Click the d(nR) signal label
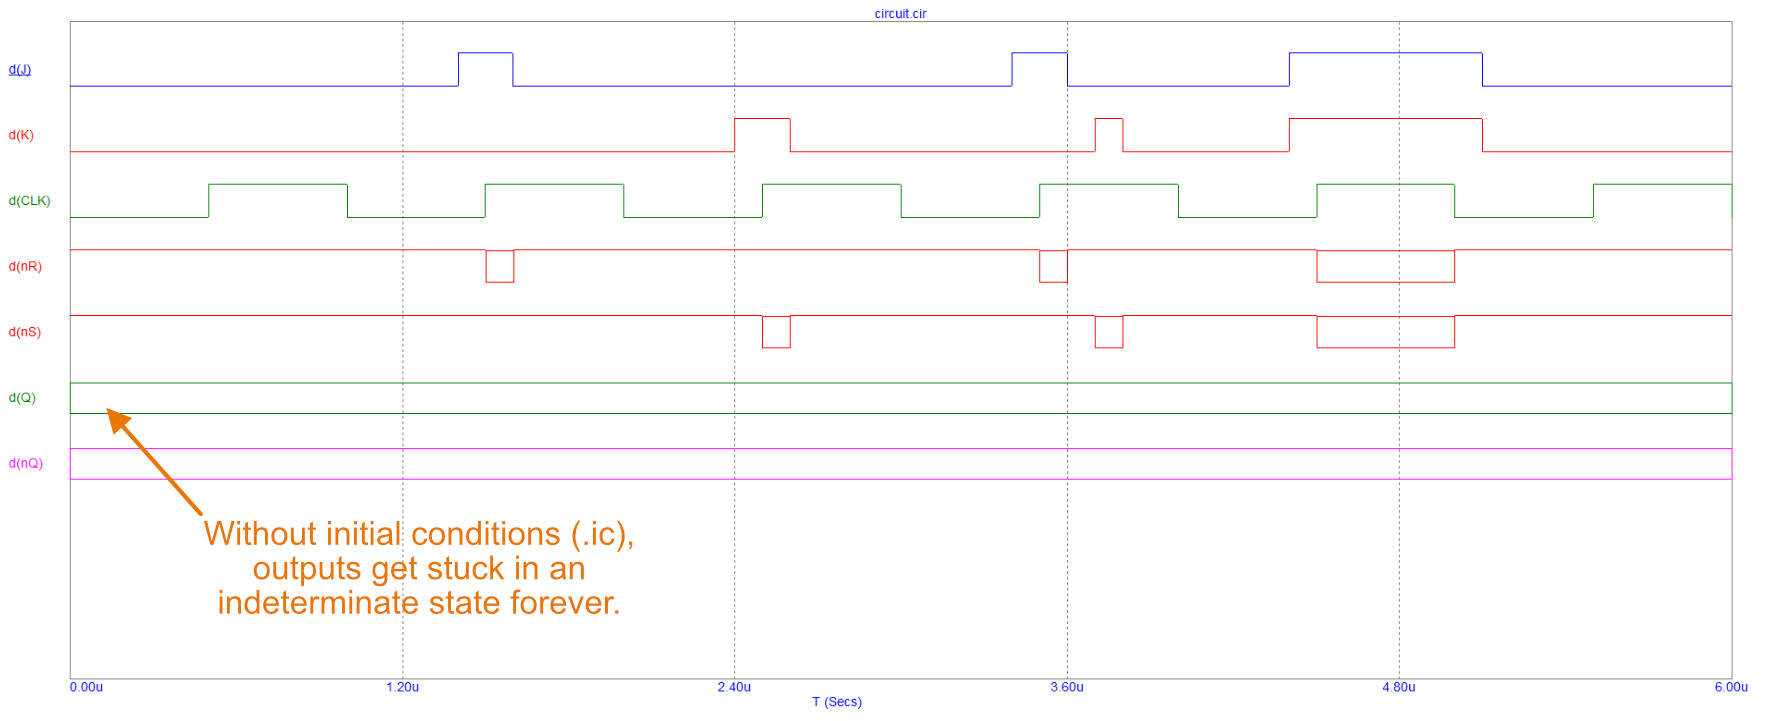Screen dimensions: 1772x721 pos(25,266)
